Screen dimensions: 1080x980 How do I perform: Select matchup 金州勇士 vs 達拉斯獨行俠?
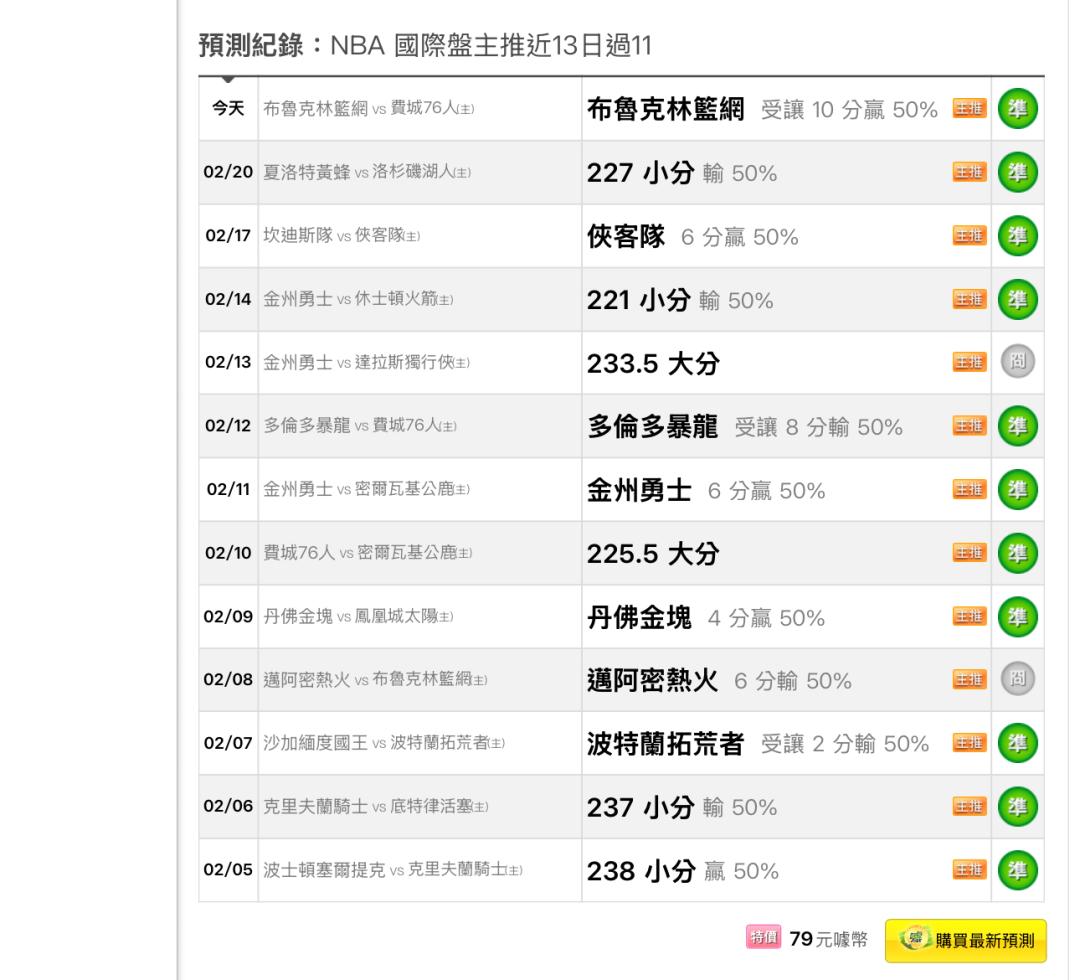coord(366,362)
